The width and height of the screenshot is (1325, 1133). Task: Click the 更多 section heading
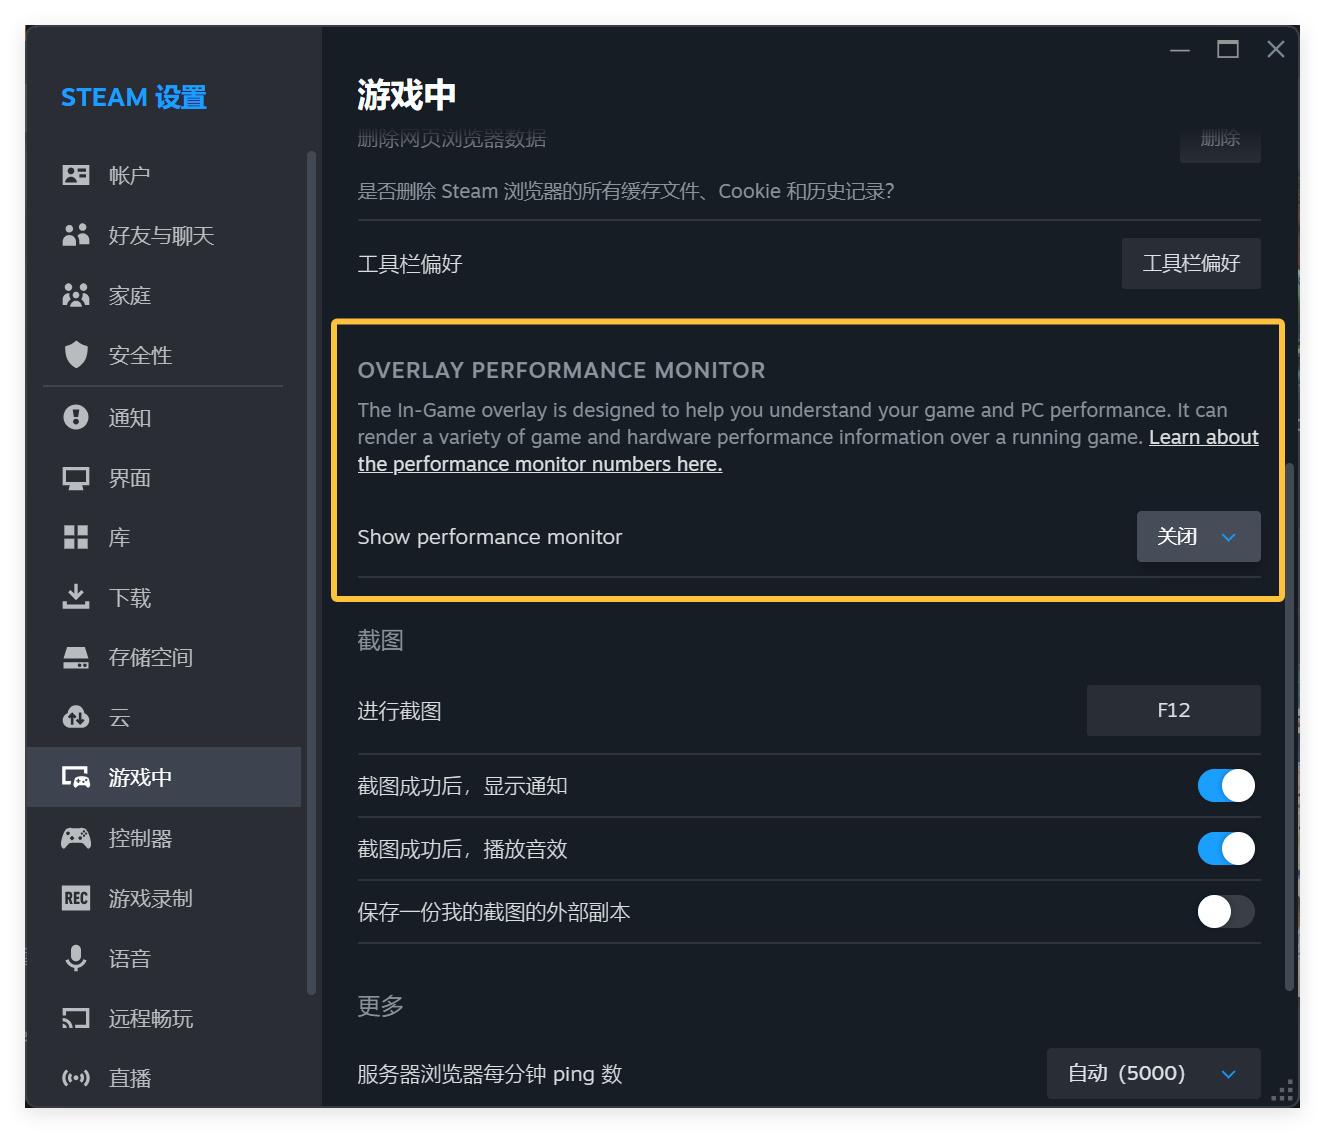(380, 1005)
